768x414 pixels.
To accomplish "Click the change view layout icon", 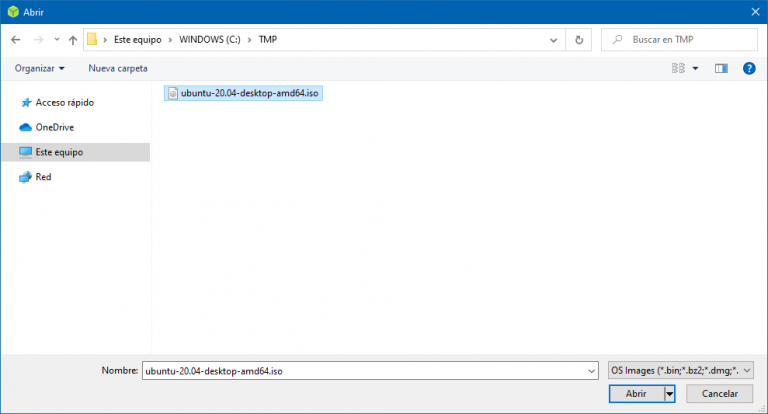I will (x=678, y=68).
